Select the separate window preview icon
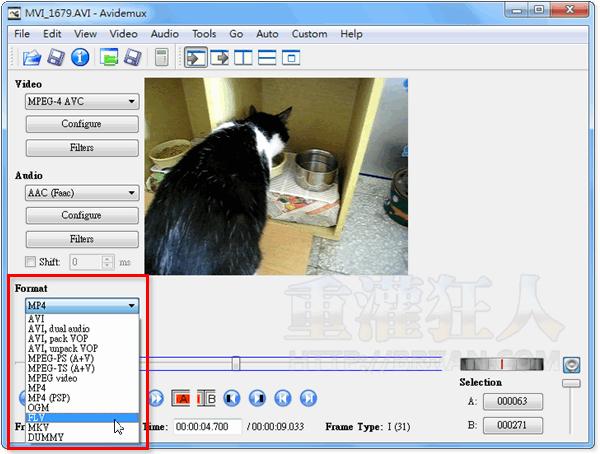600x454 pixels. (x=291, y=58)
